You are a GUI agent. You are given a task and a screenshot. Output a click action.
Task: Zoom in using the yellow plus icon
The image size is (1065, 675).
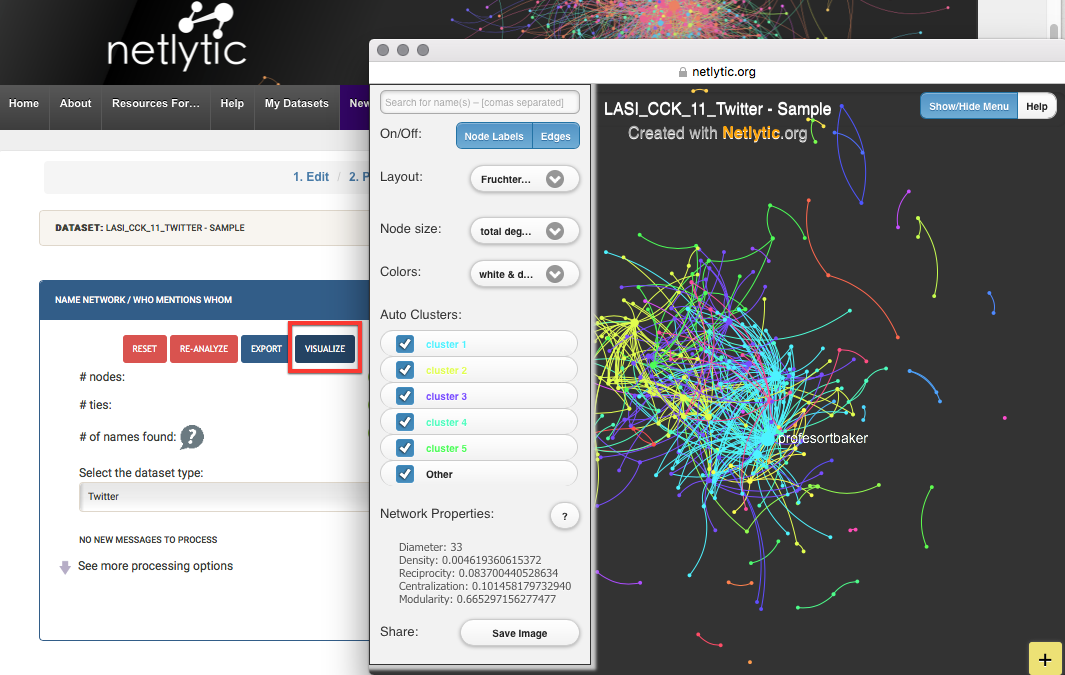tap(1045, 658)
